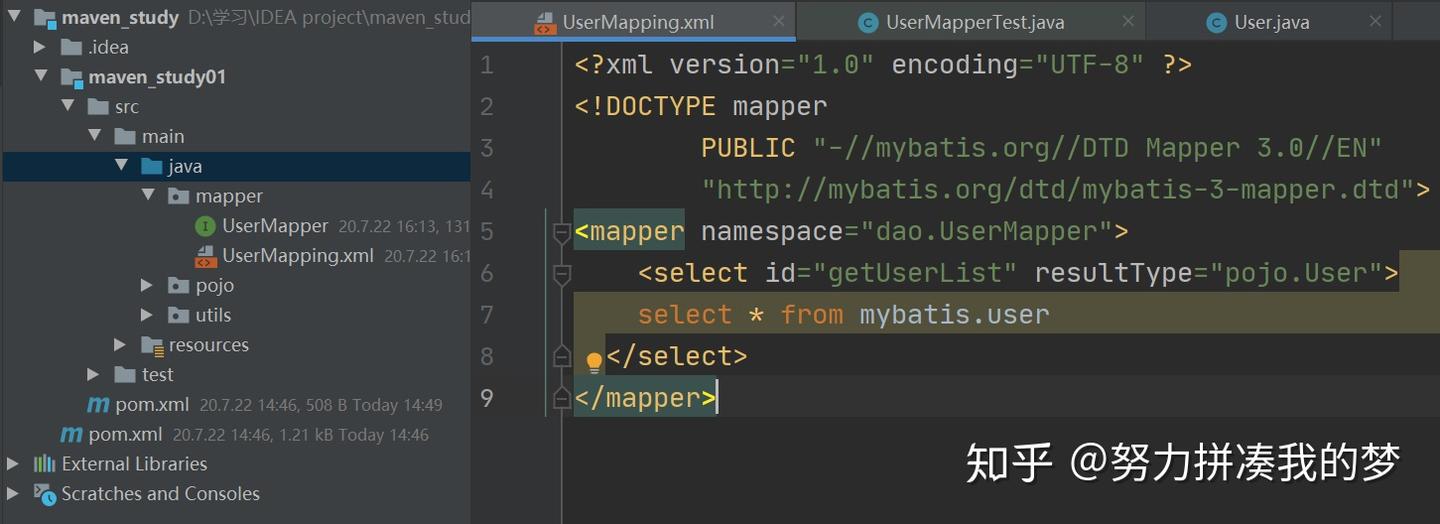The width and height of the screenshot is (1440, 524).
Task: Click the Scratches and Consoles icon
Action: pyautogui.click(x=44, y=494)
